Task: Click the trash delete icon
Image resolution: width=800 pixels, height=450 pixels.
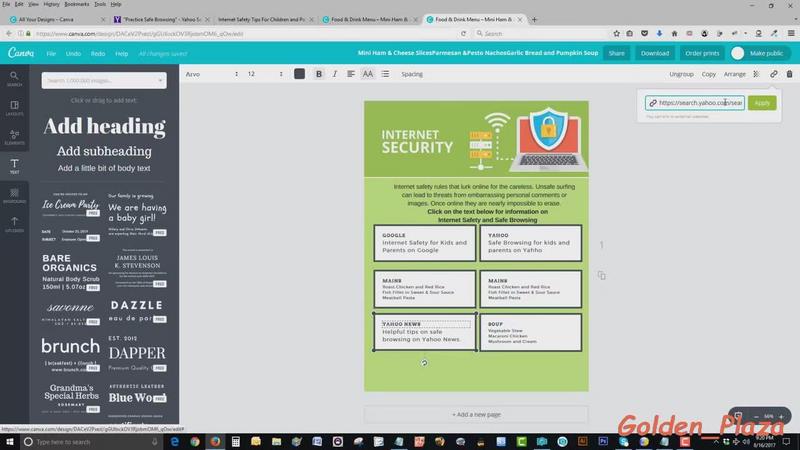Action: tap(789, 74)
